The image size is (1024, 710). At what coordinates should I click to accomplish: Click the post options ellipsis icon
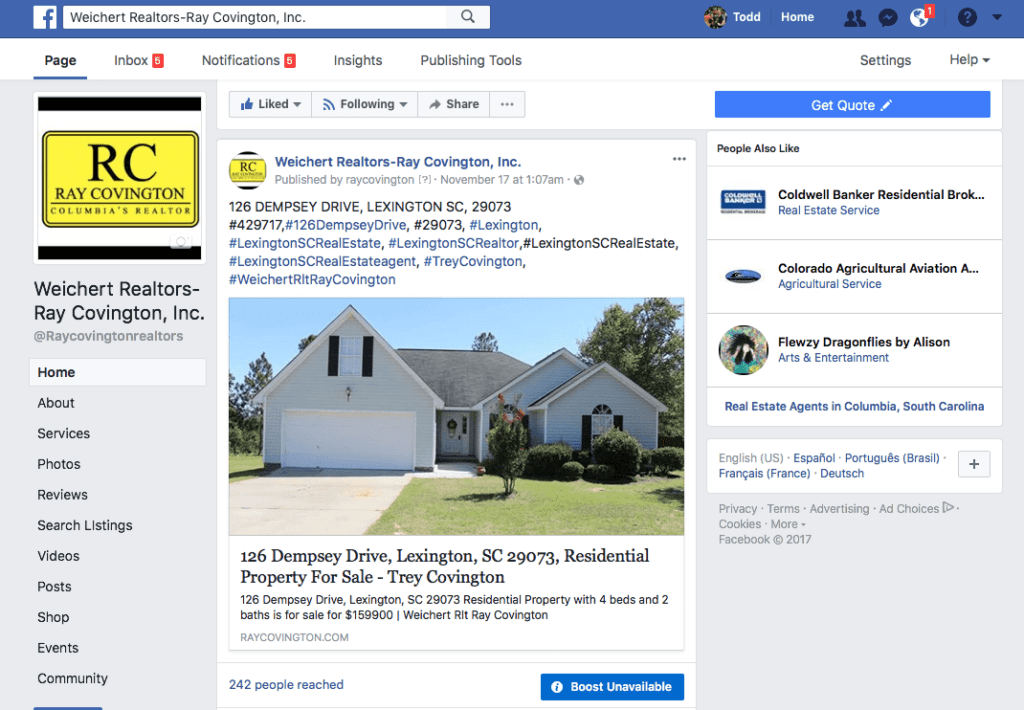pos(679,159)
